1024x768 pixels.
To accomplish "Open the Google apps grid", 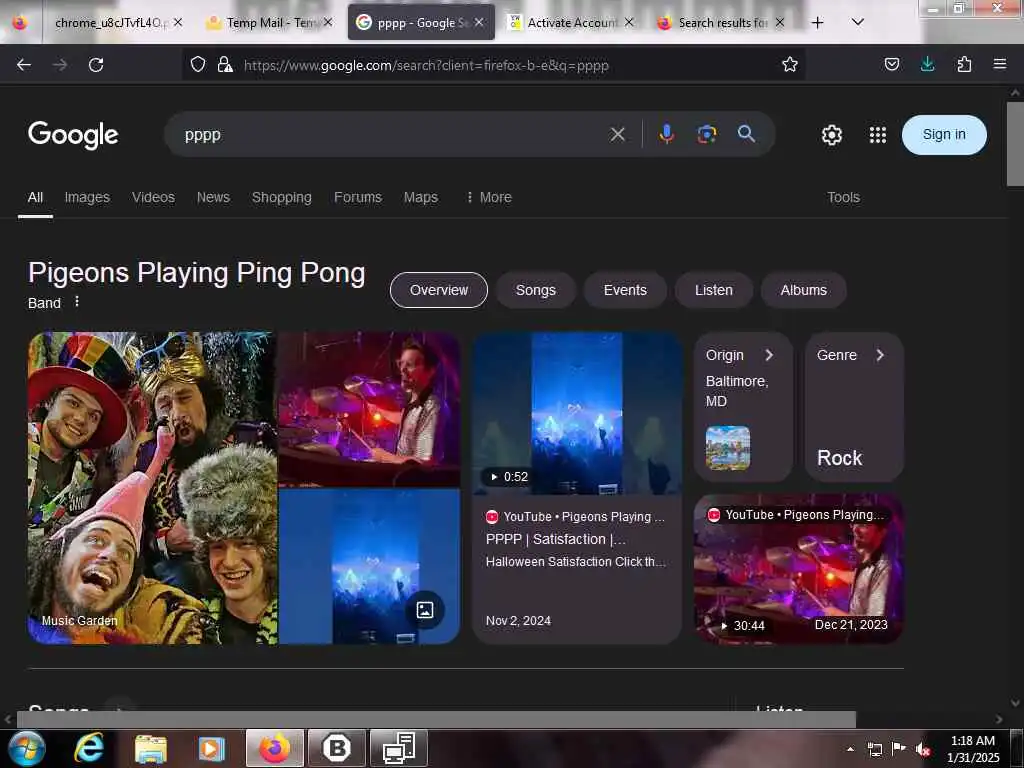I will coord(878,135).
